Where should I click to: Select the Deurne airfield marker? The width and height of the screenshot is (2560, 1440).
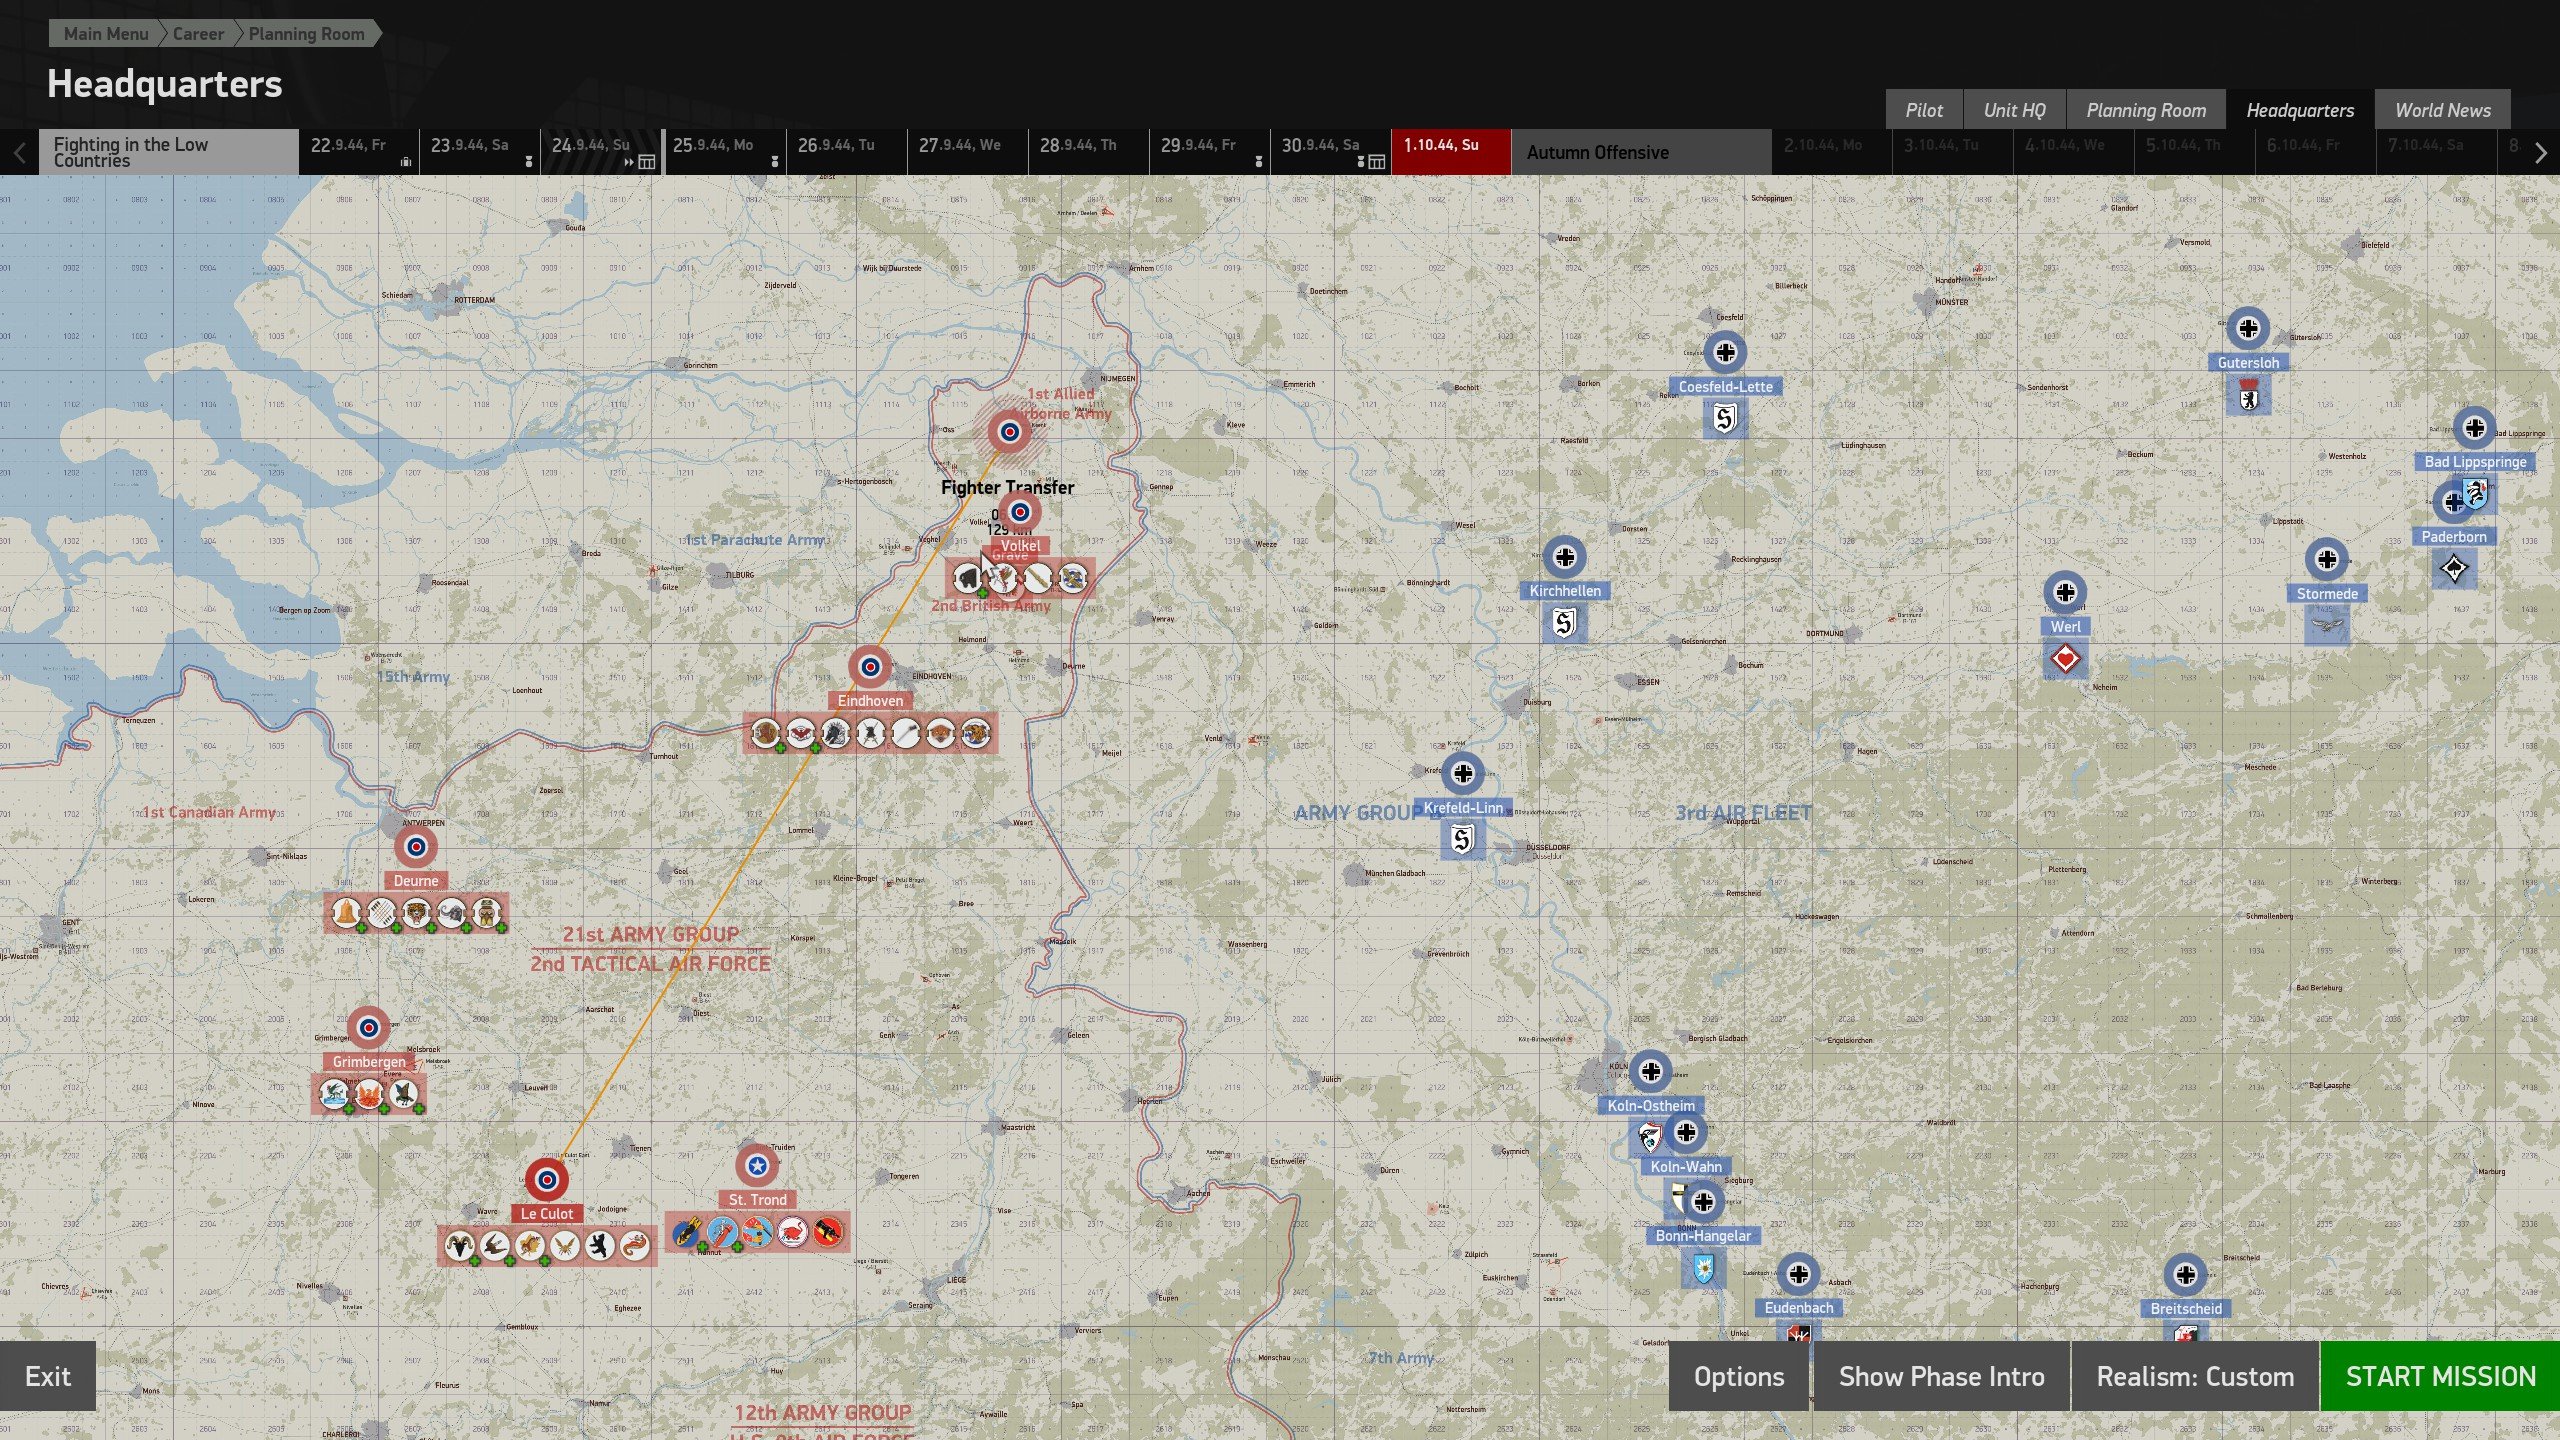click(416, 847)
